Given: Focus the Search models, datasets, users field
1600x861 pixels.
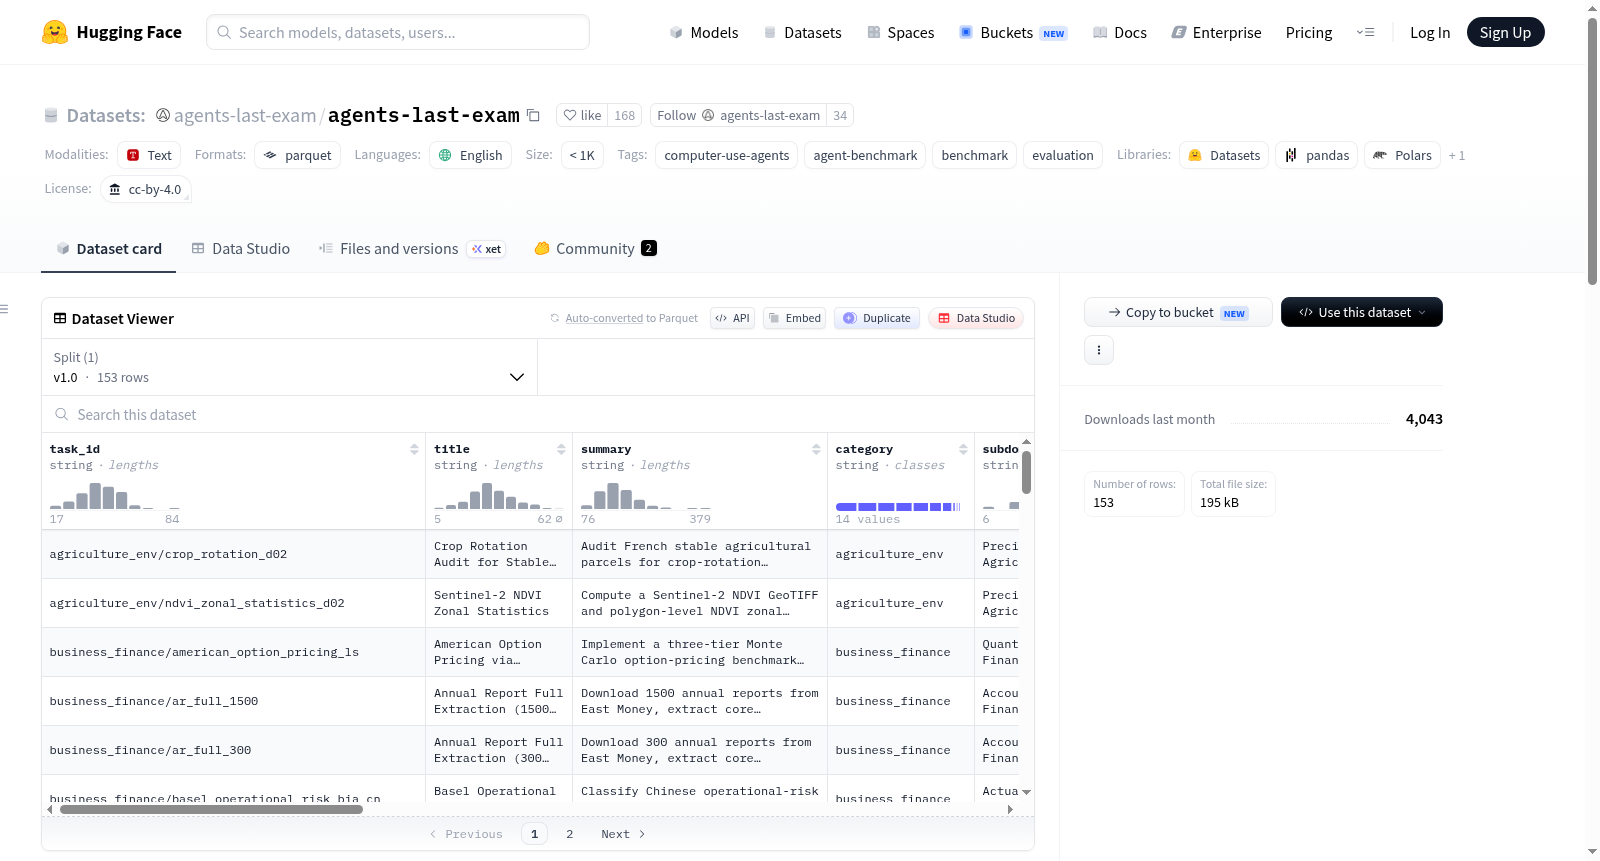Looking at the screenshot, I should pos(398,32).
